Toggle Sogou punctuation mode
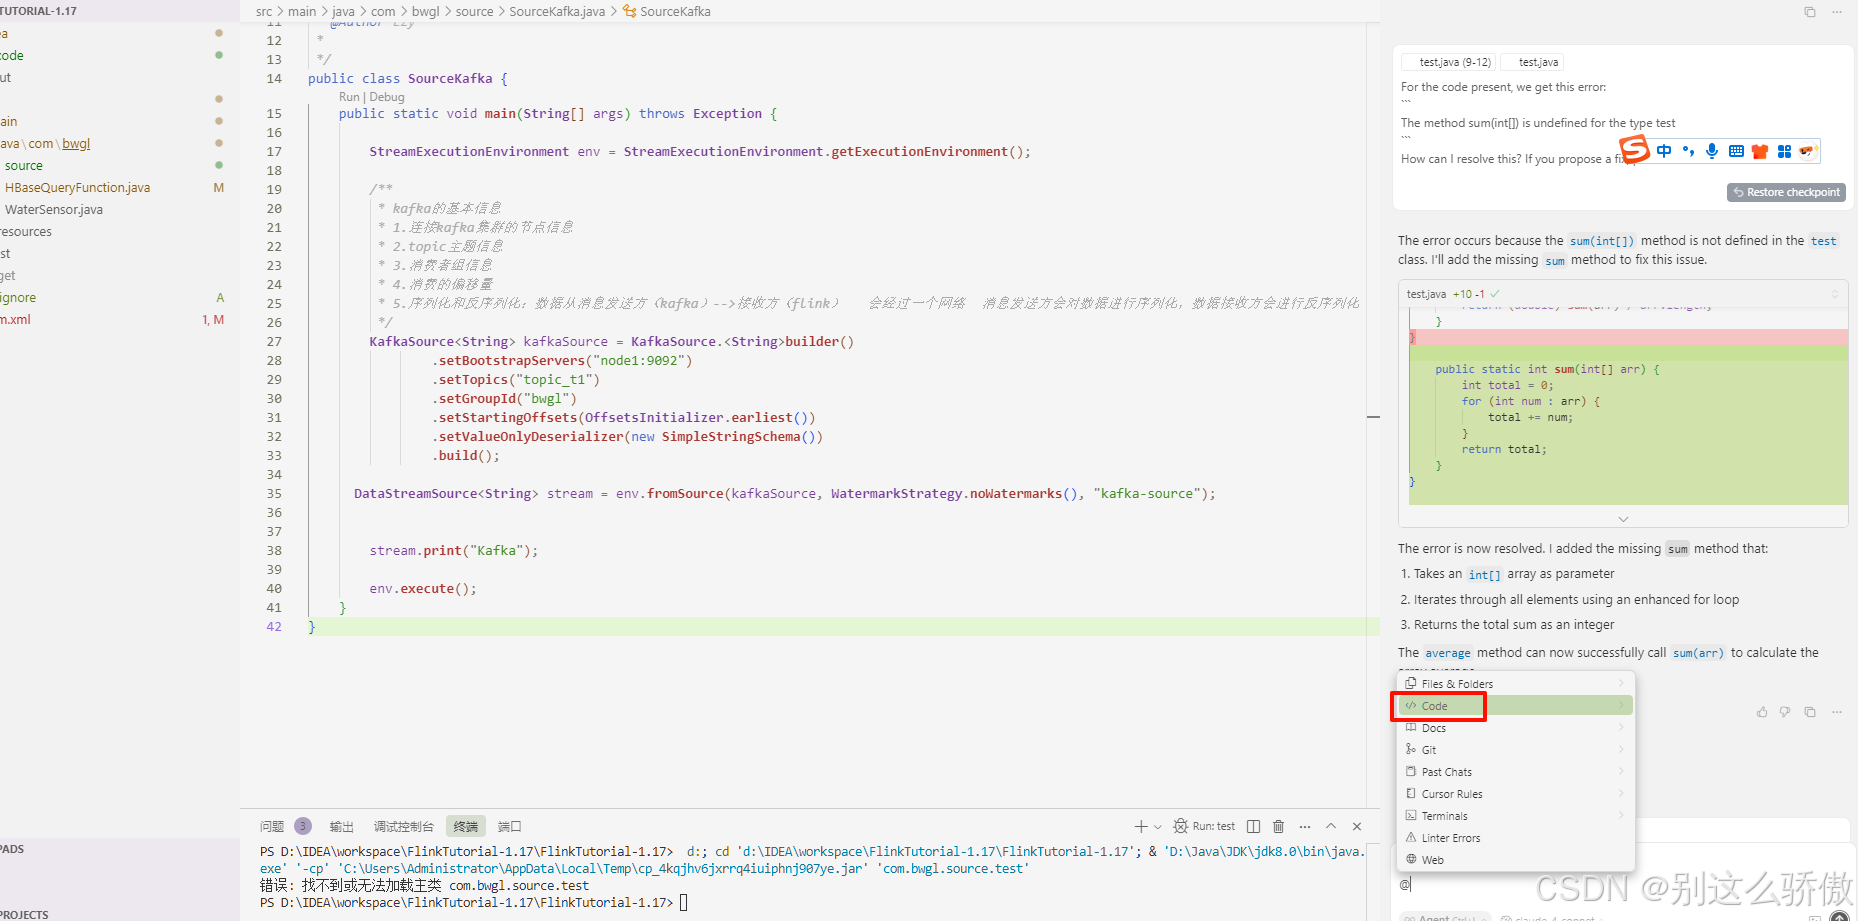 click(x=1688, y=151)
